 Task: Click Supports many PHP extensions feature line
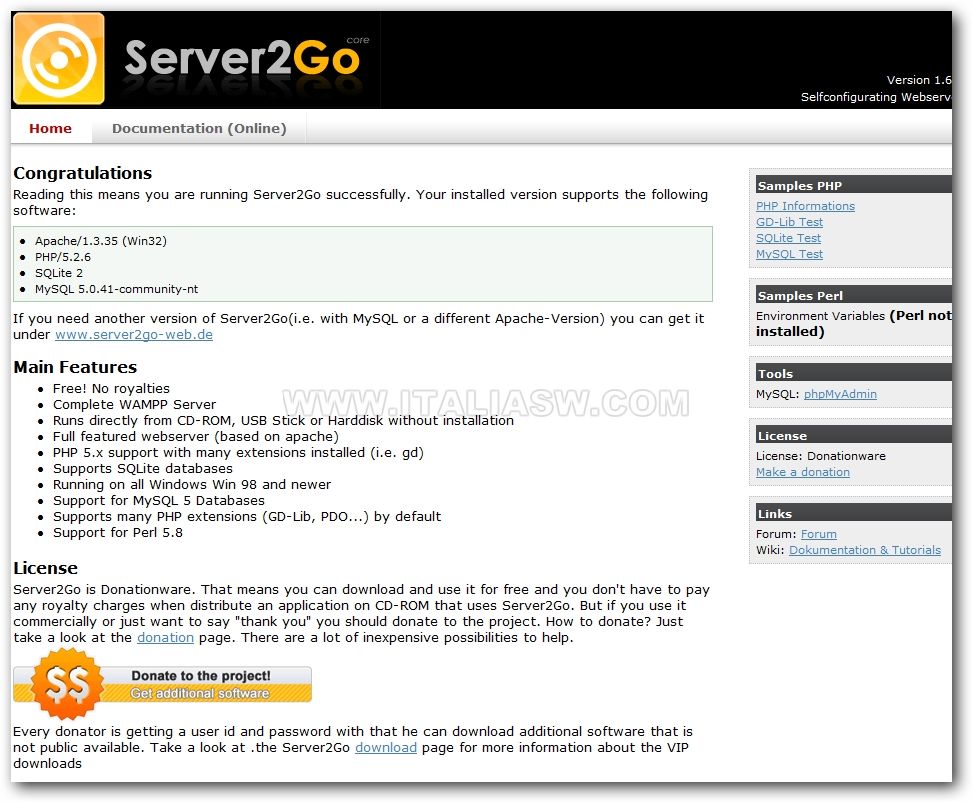(247, 517)
